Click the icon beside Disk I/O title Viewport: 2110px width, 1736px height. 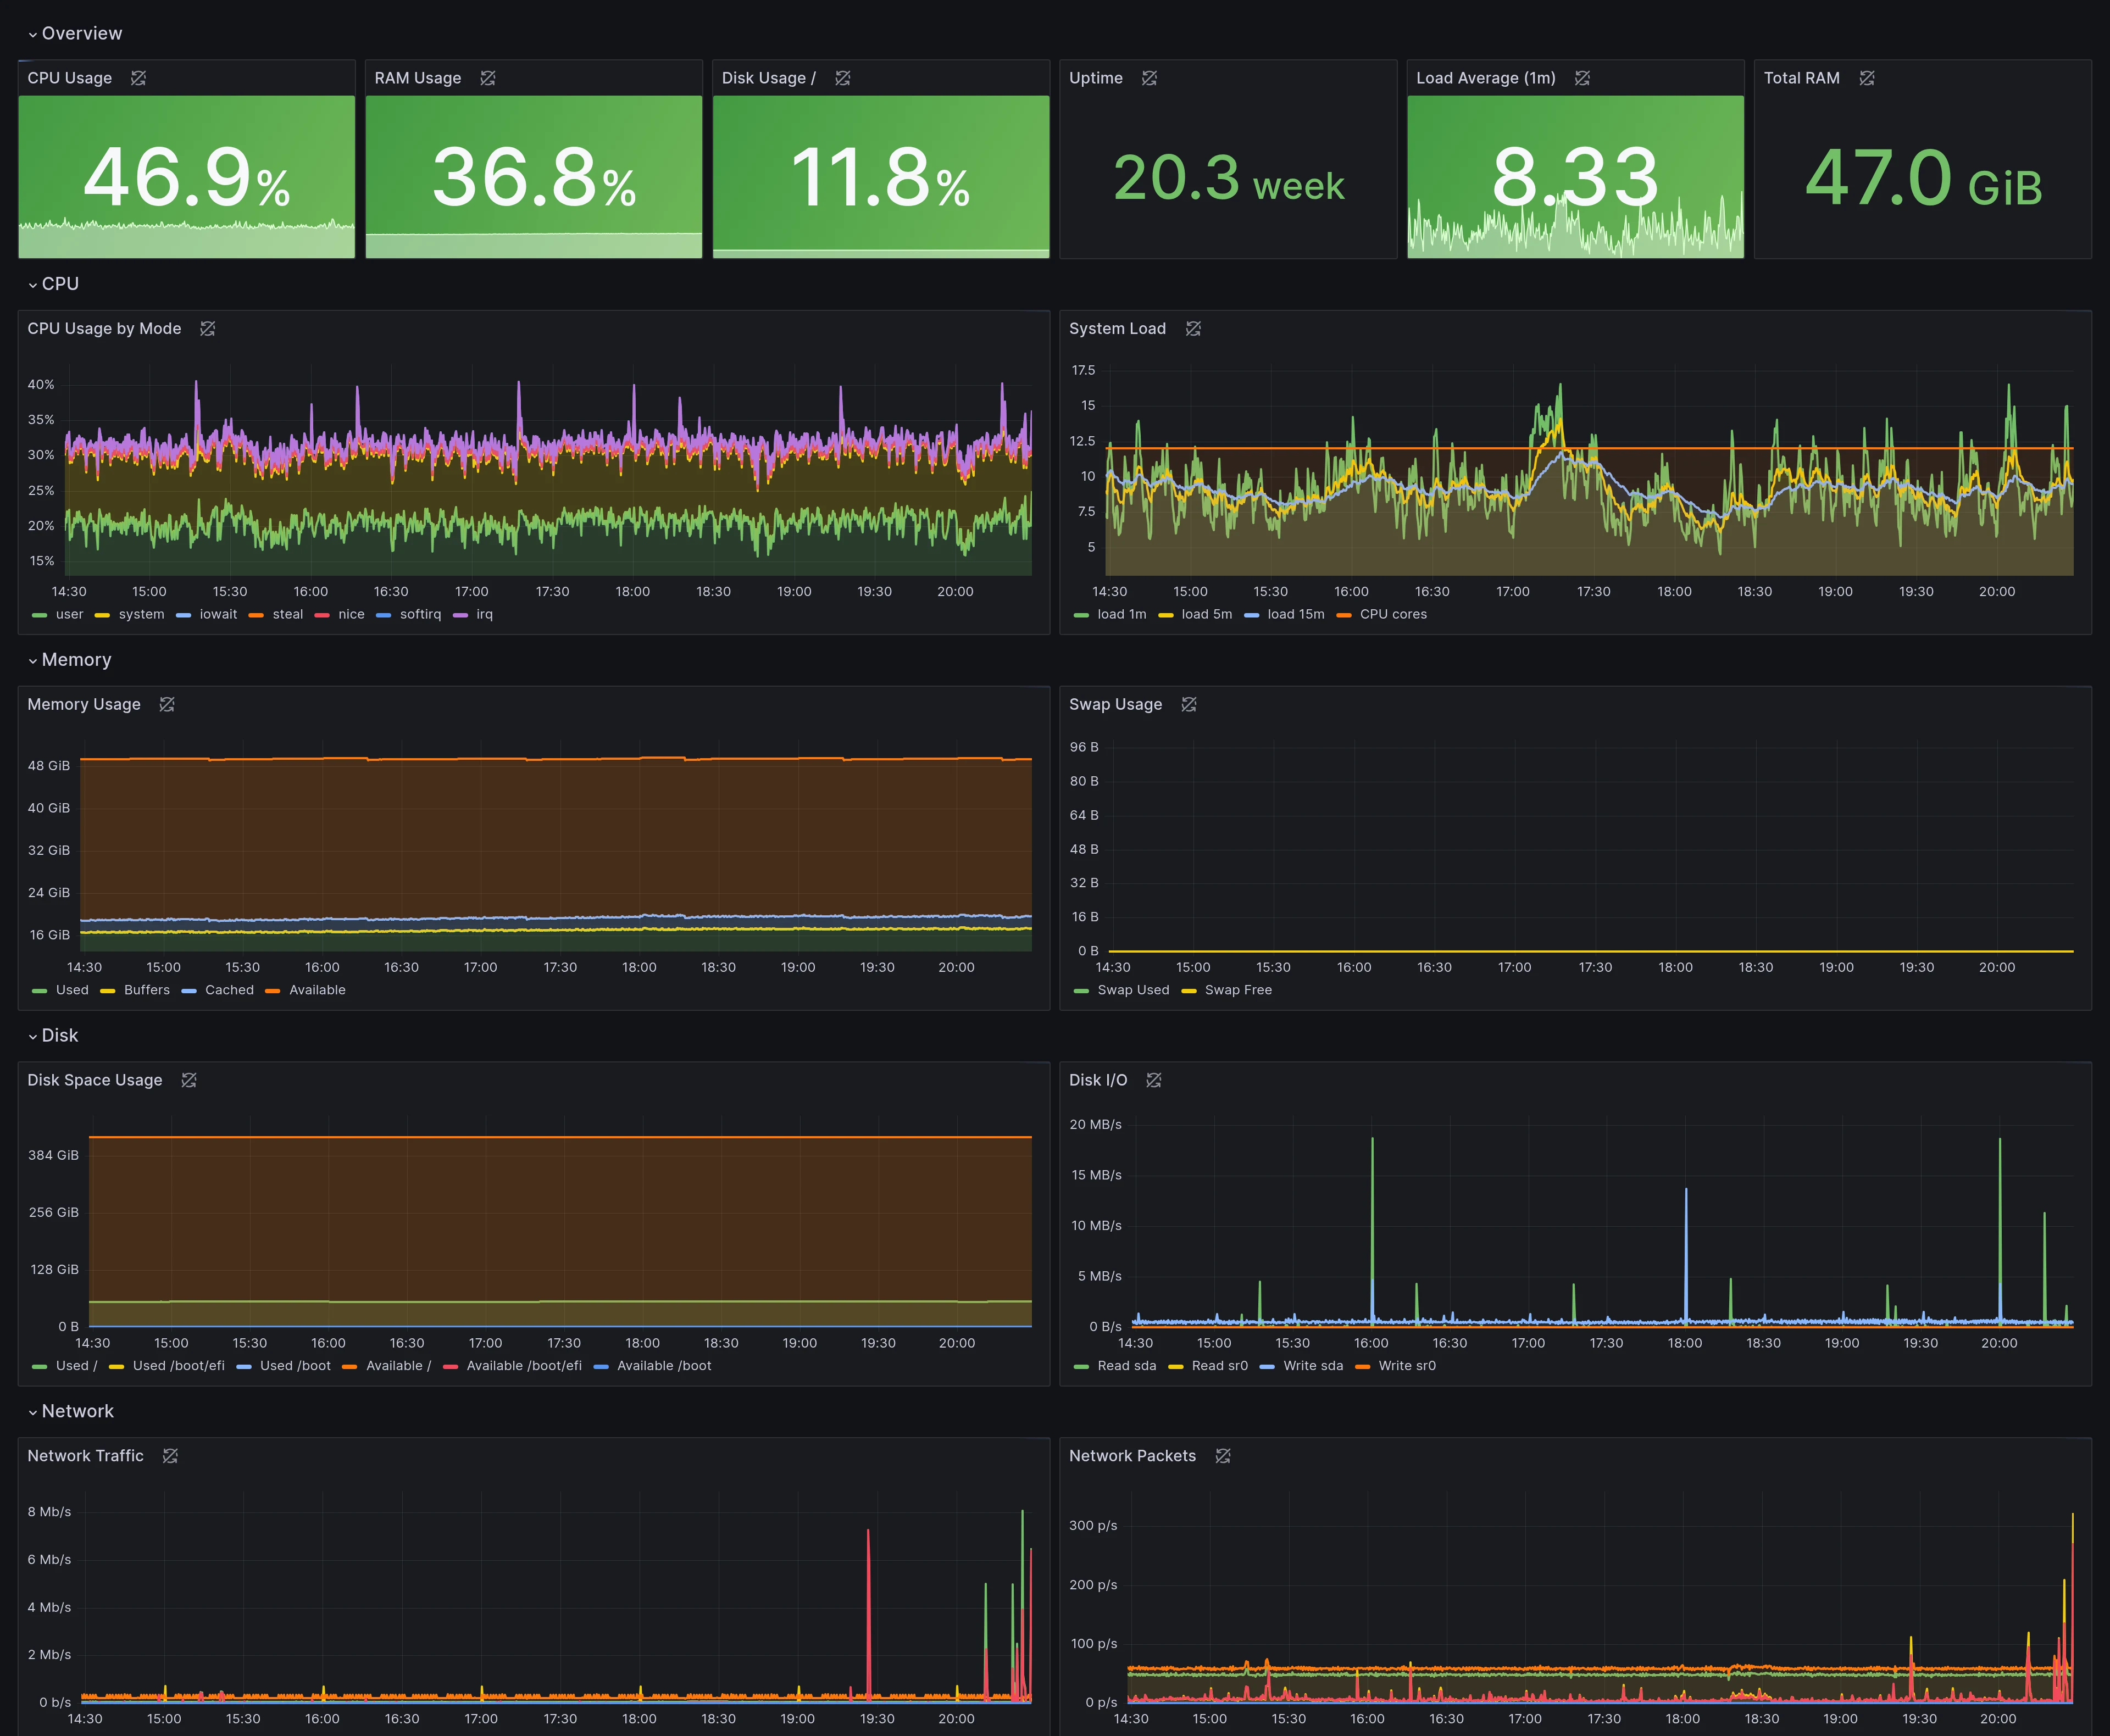point(1154,1081)
